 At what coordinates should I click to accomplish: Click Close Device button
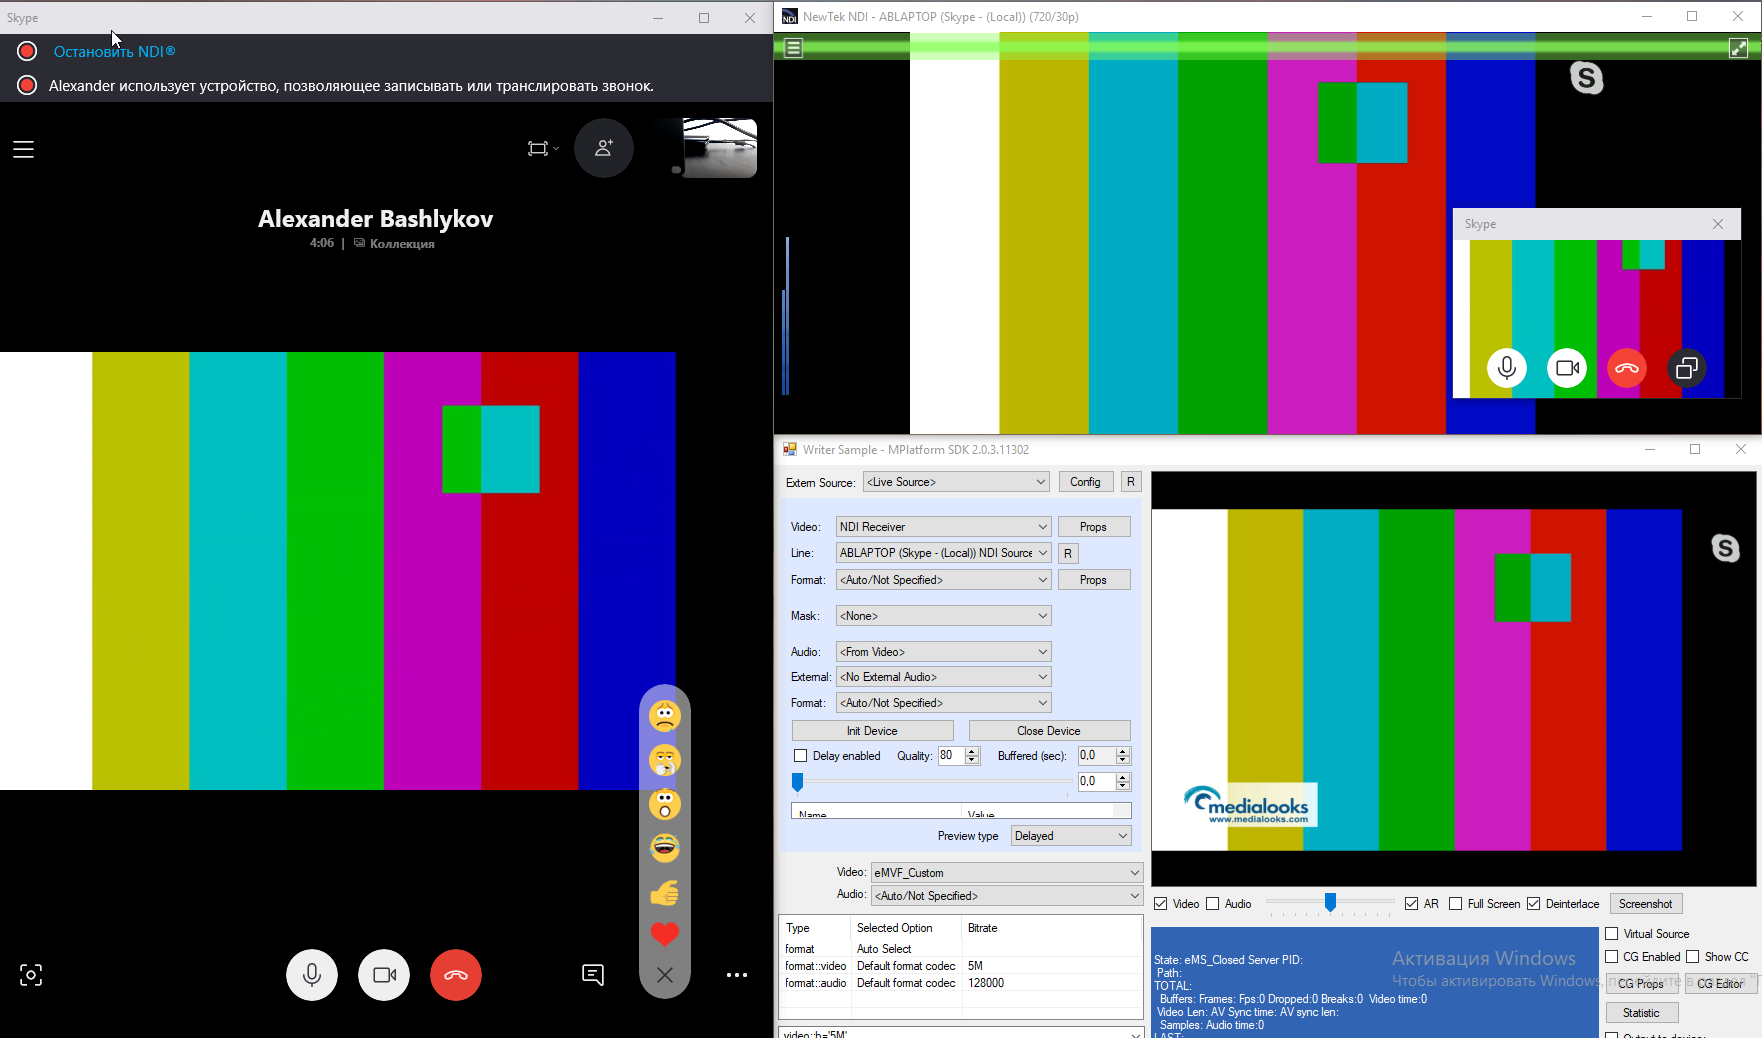click(1049, 731)
